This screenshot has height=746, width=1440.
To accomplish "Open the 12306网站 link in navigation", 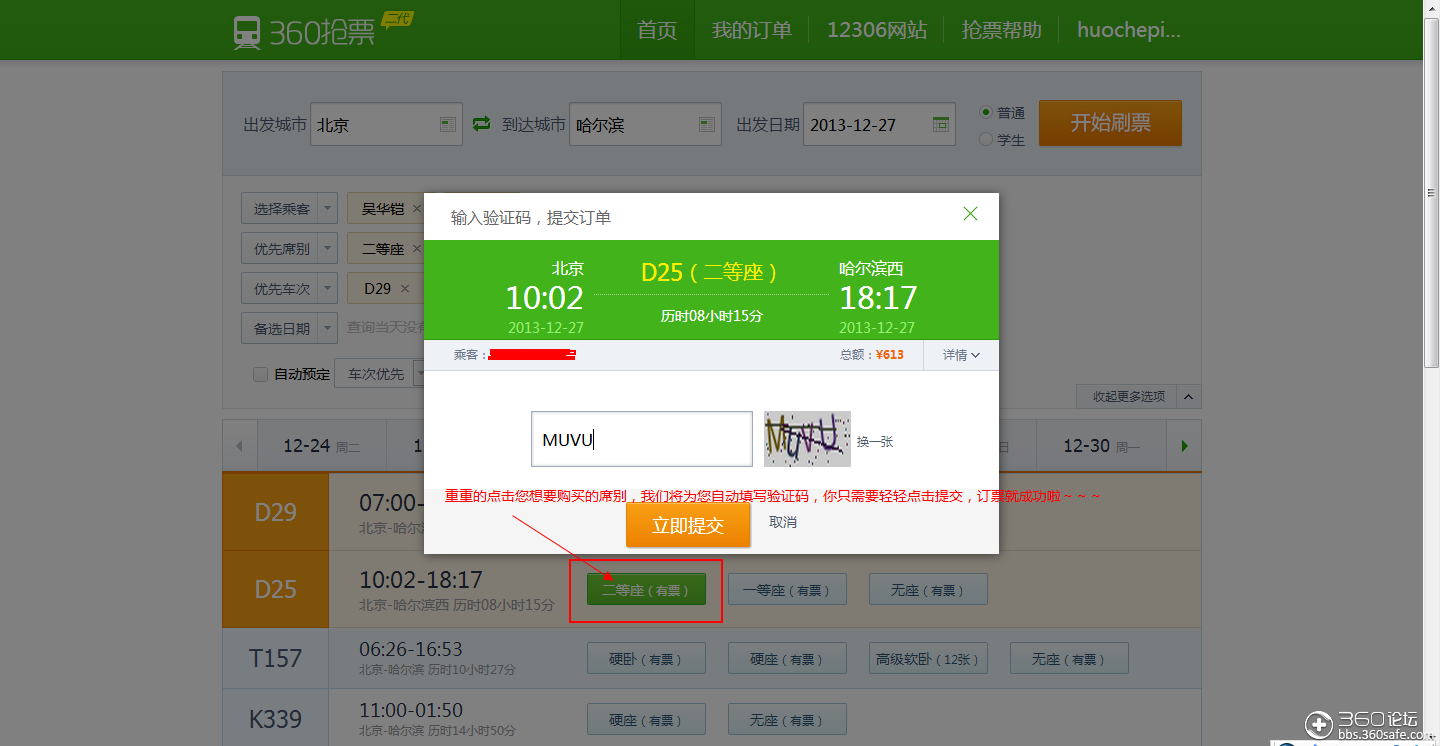I will [x=877, y=30].
